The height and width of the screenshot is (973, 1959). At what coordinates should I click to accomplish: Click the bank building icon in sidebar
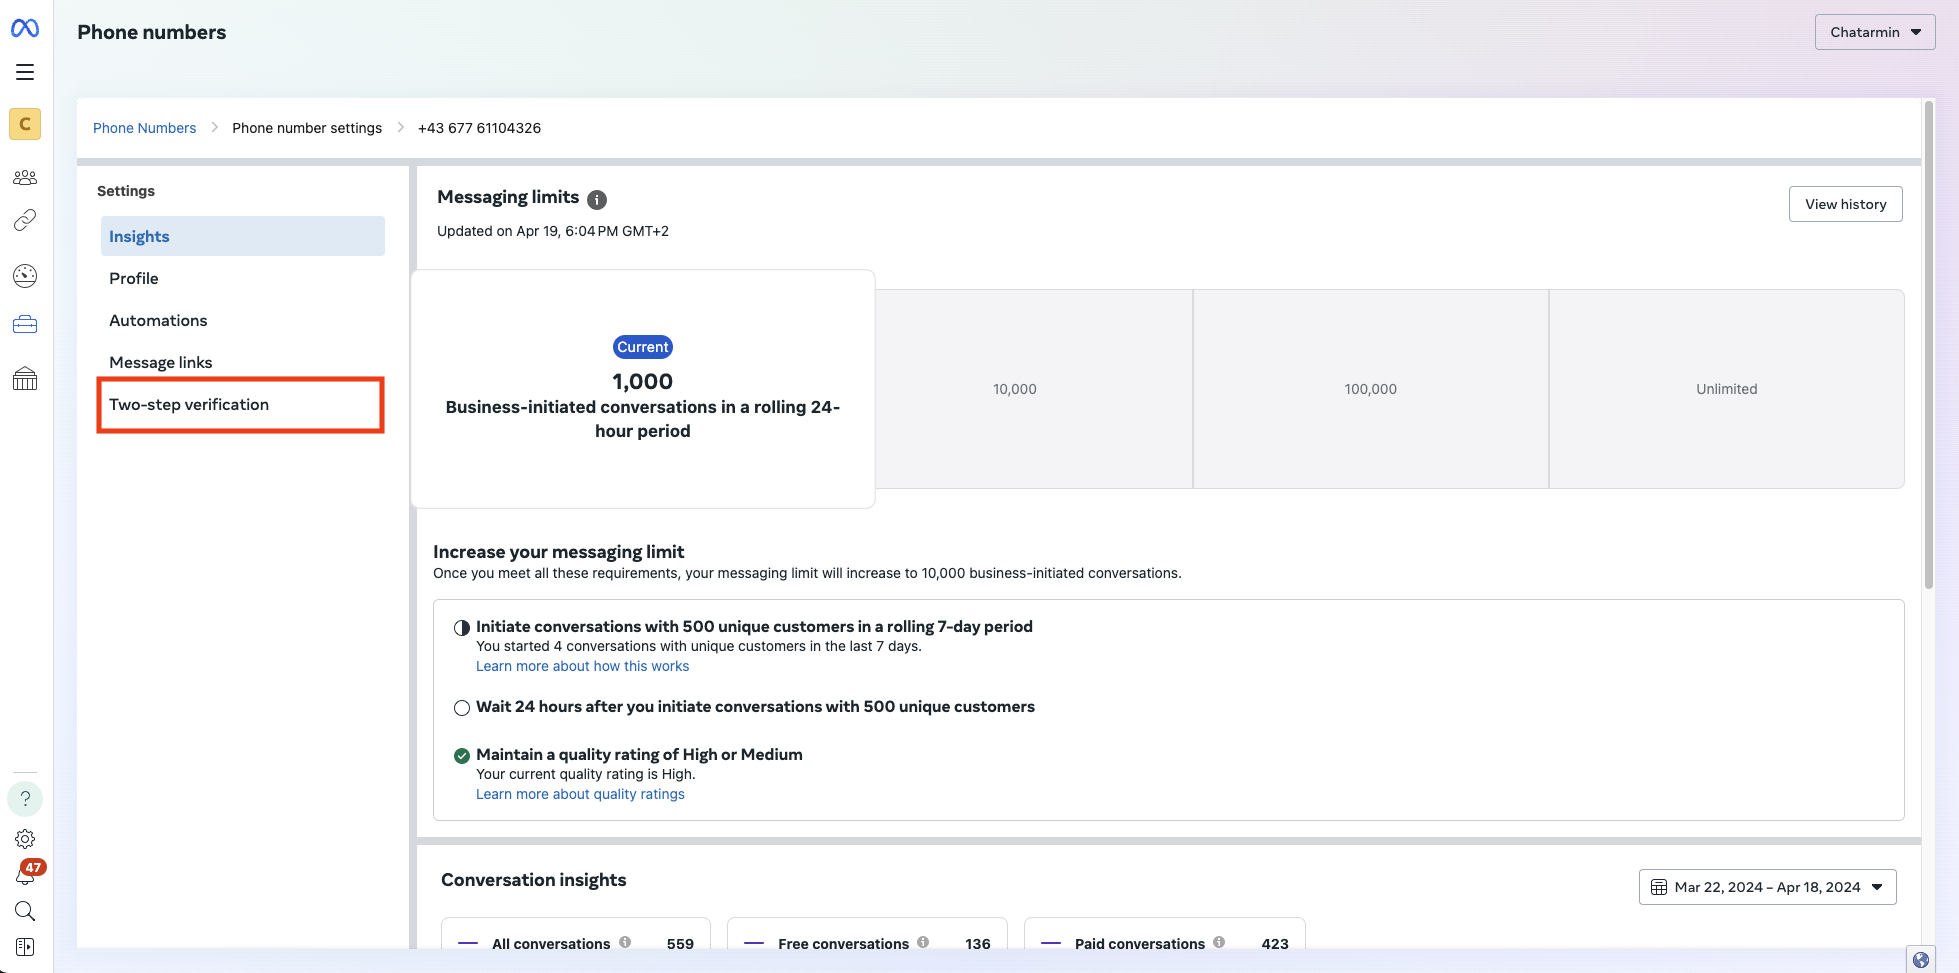click(x=25, y=378)
